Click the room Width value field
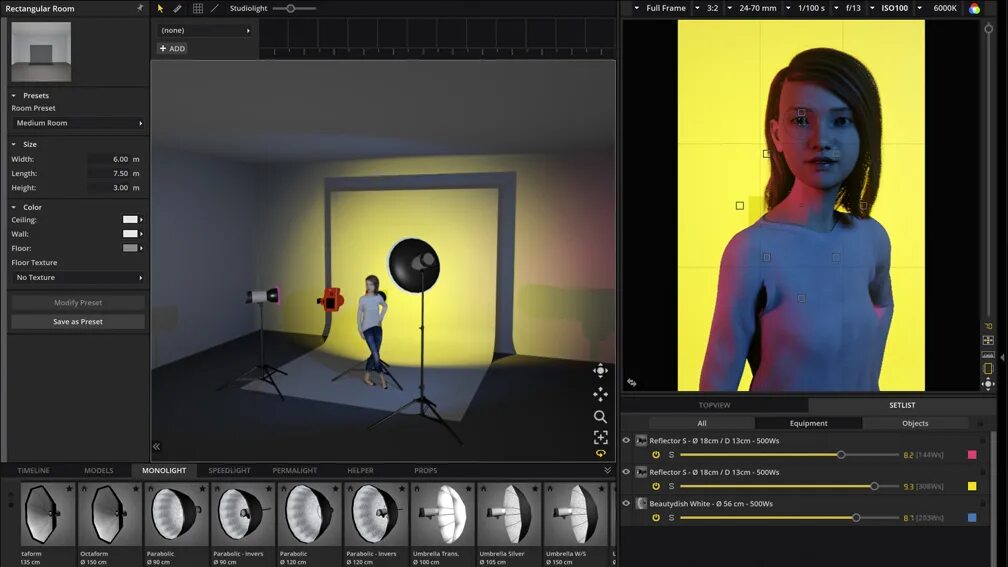Image resolution: width=1008 pixels, height=567 pixels. (114, 159)
